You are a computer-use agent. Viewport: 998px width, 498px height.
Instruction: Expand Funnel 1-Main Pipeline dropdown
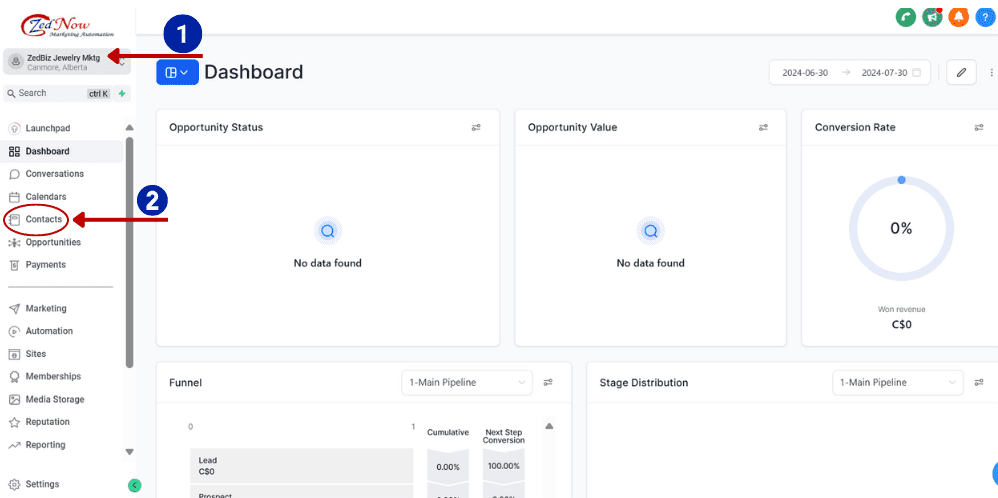467,383
